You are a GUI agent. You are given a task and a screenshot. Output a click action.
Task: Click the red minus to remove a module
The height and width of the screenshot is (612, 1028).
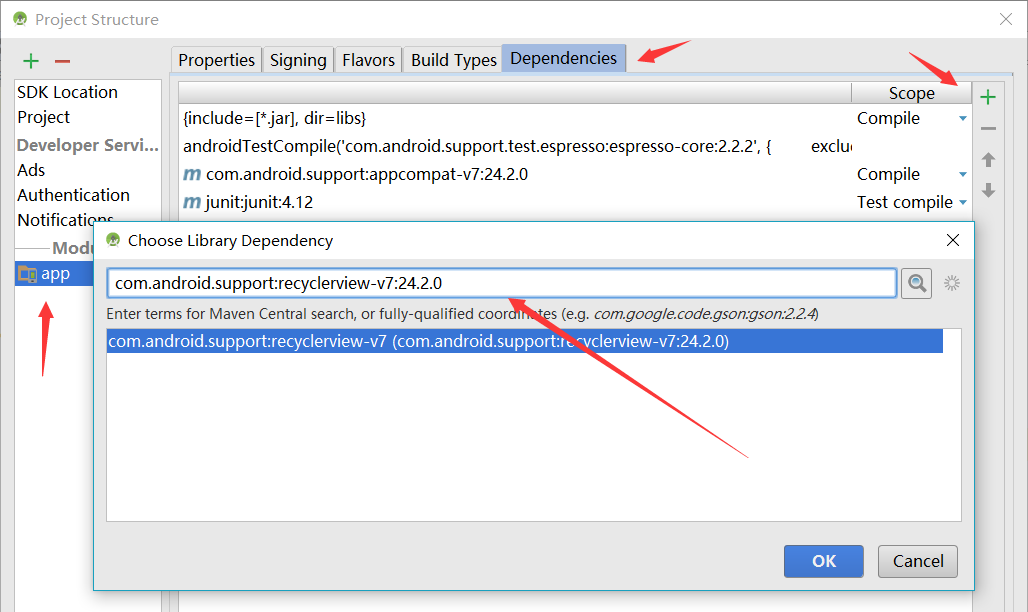62,61
